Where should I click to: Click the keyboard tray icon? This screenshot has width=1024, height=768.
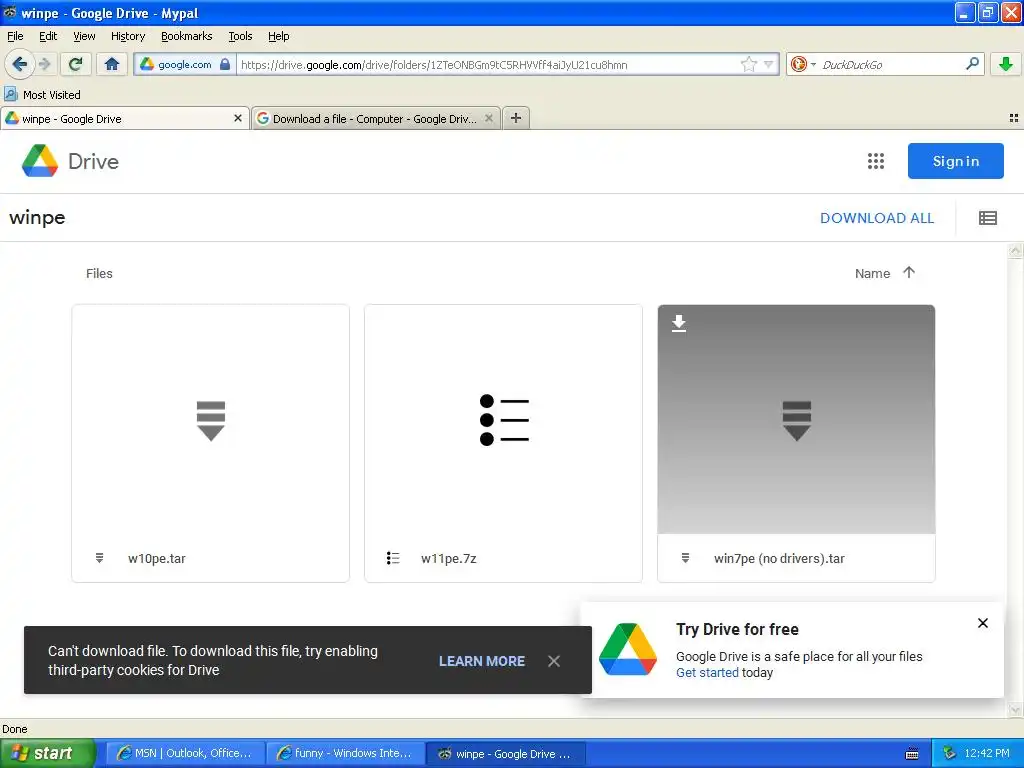pyautogui.click(x=912, y=754)
